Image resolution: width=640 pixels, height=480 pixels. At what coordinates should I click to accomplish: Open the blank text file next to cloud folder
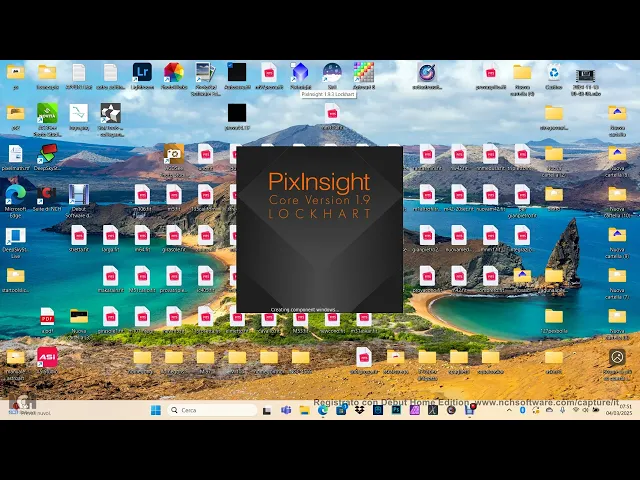[x=79, y=73]
